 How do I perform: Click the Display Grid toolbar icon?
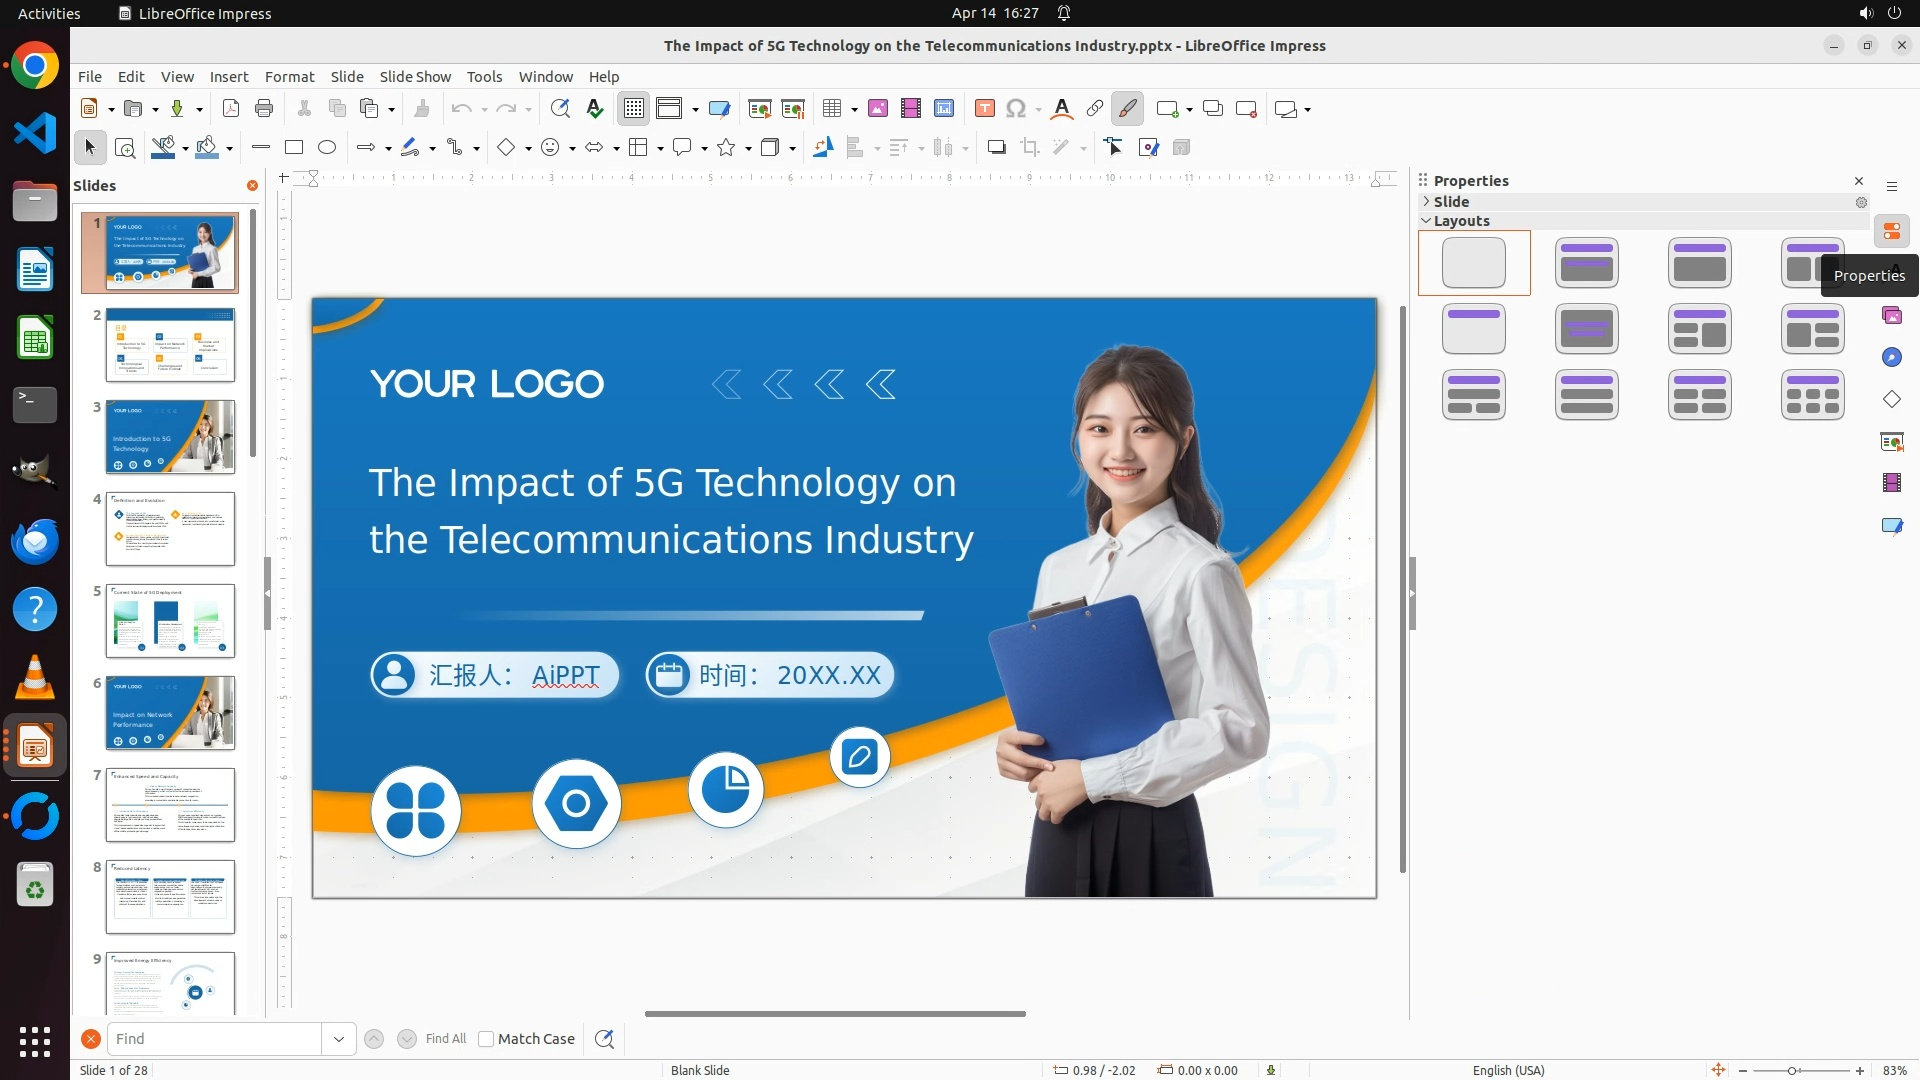point(634,109)
